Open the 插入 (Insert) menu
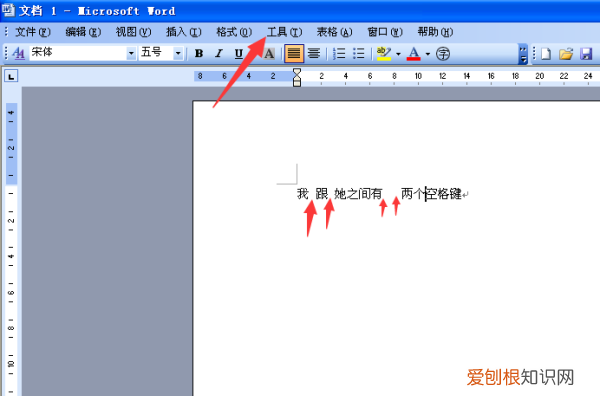Screen dimensions: 600x396 [x=183, y=32]
